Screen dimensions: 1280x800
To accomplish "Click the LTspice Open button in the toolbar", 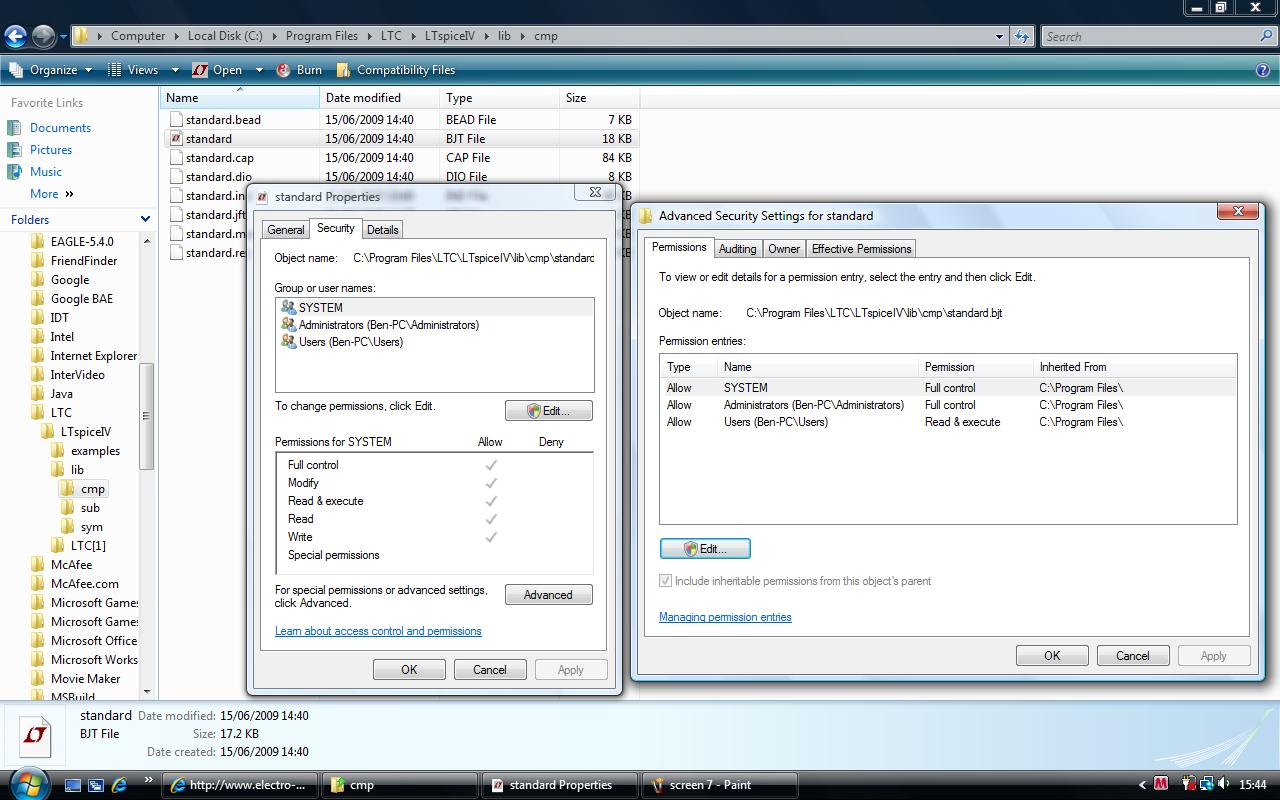I will (x=217, y=70).
